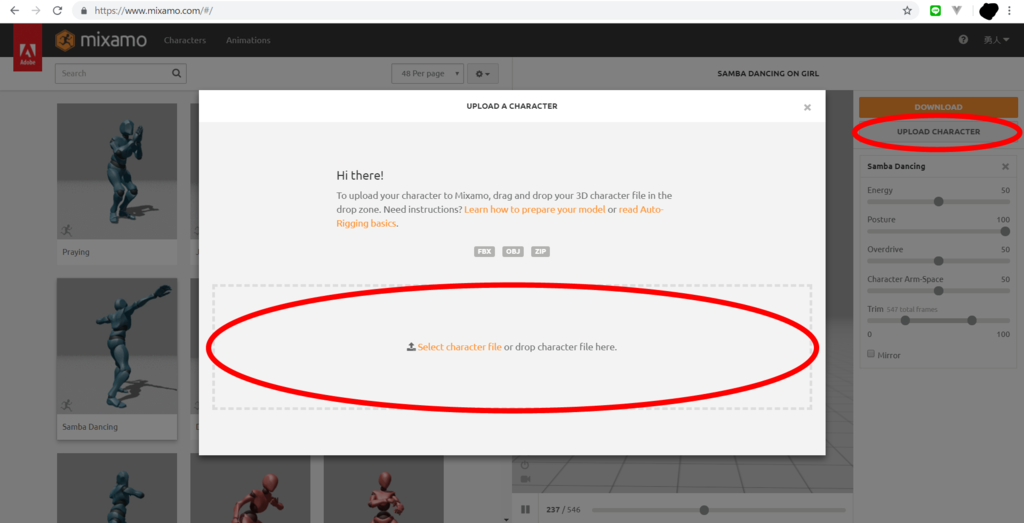Open the green LINE extension icon
Image resolution: width=1024 pixels, height=523 pixels.
pyautogui.click(x=935, y=10)
